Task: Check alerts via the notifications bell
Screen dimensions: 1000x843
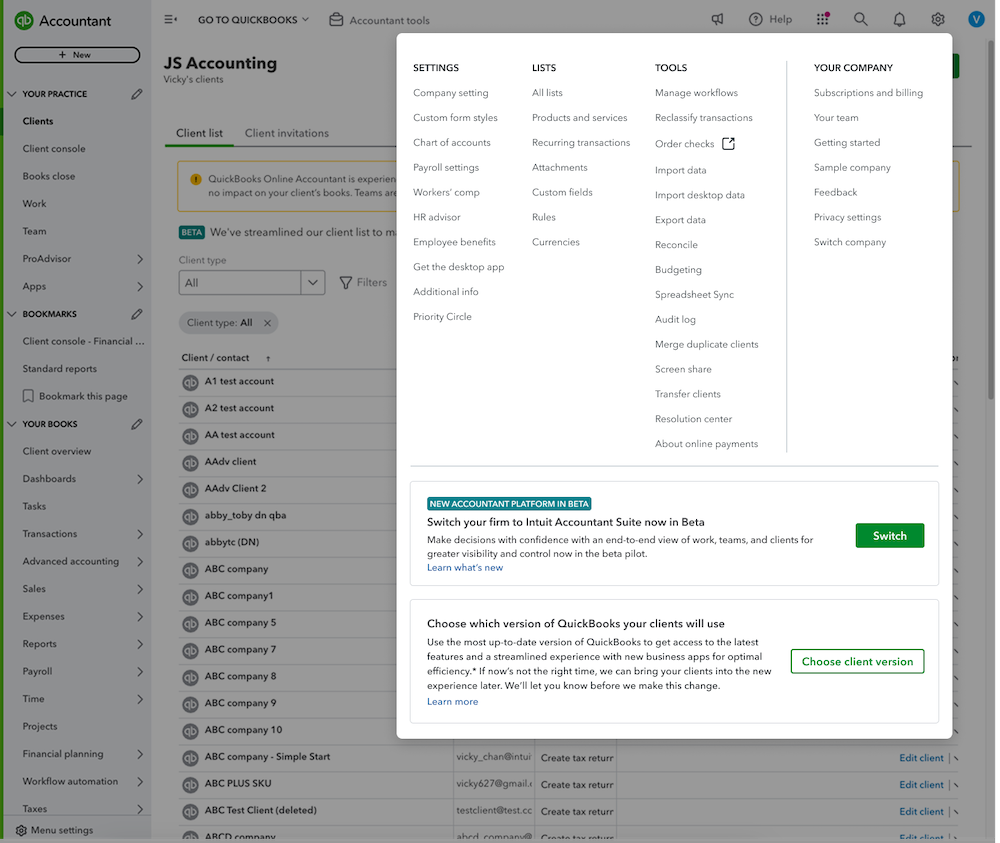Action: (x=899, y=19)
